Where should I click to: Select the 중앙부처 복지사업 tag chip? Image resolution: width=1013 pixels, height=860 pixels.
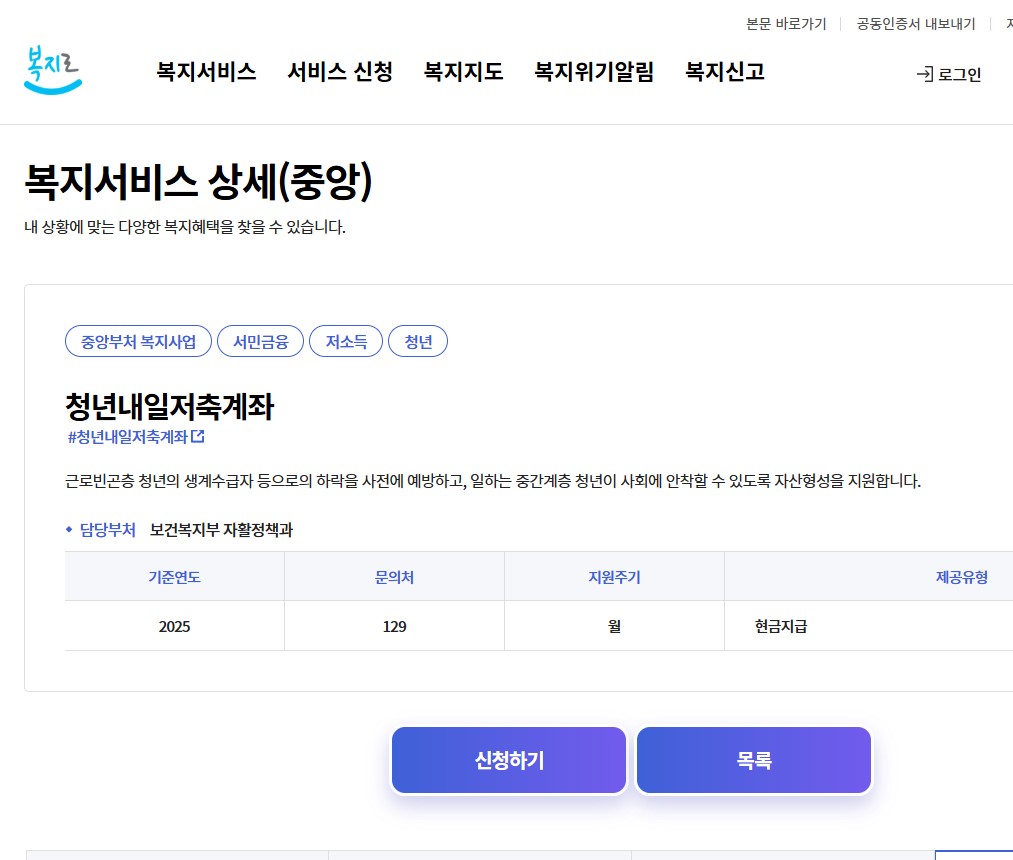(x=138, y=341)
